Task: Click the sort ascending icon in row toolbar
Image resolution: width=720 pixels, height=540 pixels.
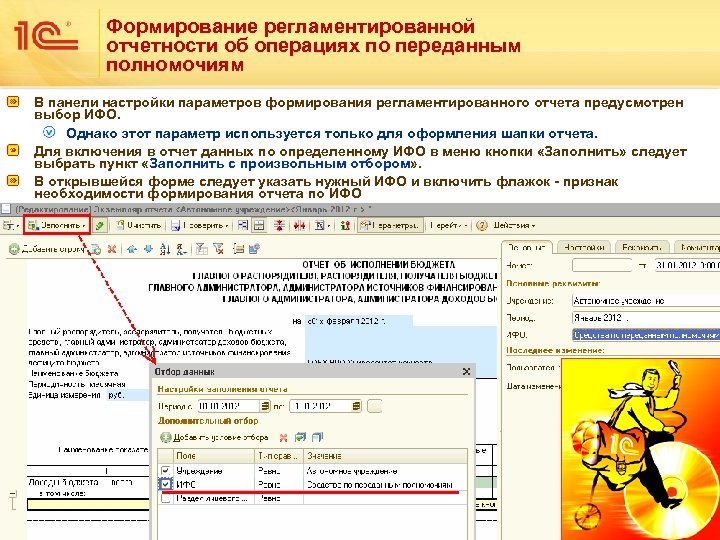Action: [x=165, y=249]
